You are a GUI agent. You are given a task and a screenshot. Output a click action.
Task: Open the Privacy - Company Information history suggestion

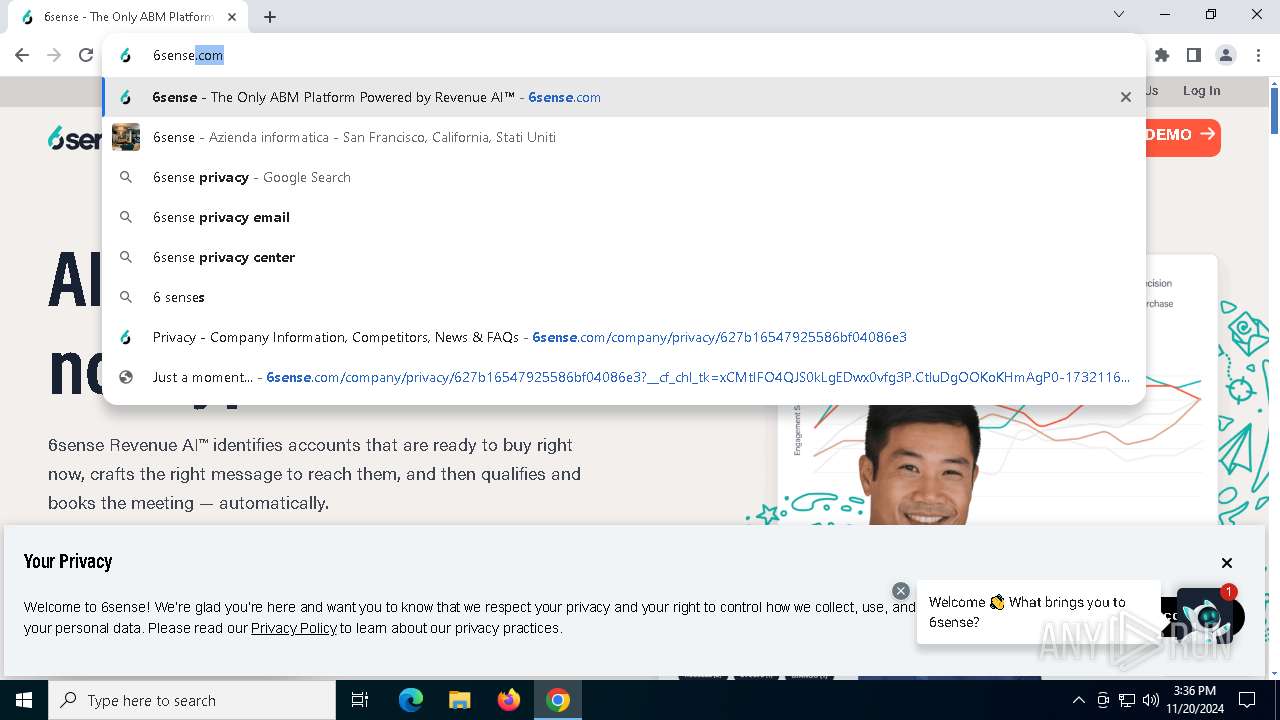(x=624, y=337)
